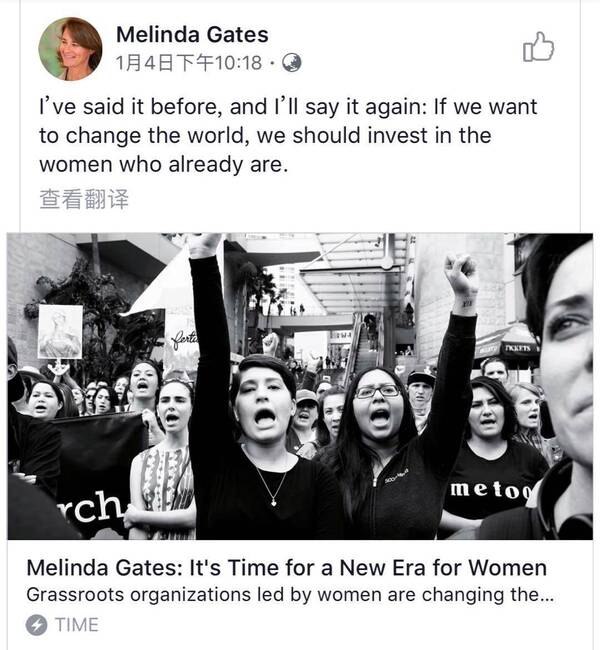This screenshot has width=600, height=650.
Task: Click the globe public audience icon
Action: pyautogui.click(x=292, y=63)
